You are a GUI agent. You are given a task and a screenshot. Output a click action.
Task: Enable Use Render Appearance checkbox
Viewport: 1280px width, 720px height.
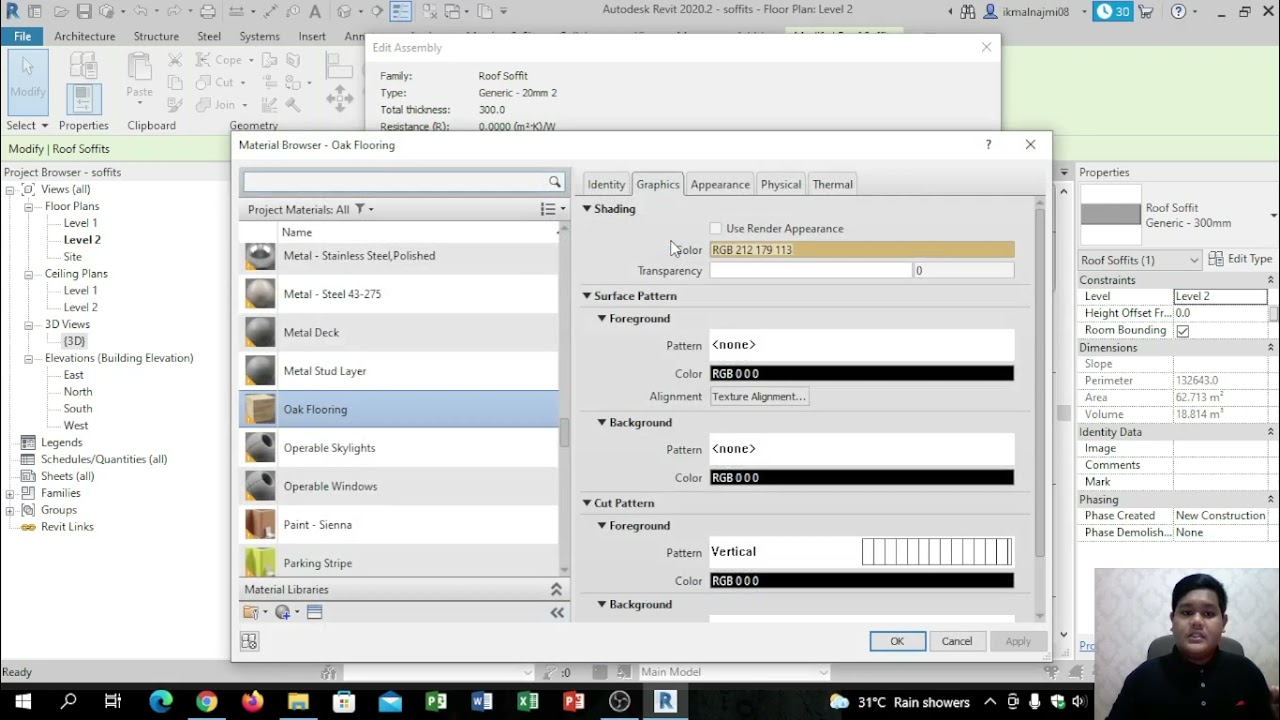pos(715,229)
